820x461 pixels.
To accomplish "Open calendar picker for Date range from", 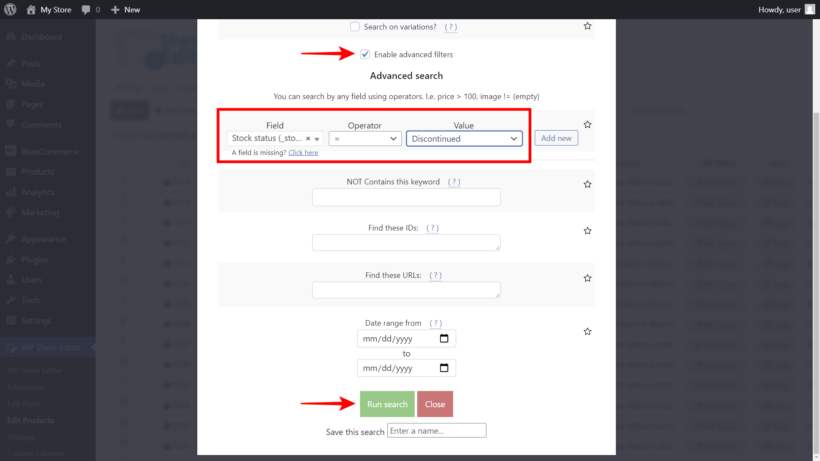I will tap(444, 338).
